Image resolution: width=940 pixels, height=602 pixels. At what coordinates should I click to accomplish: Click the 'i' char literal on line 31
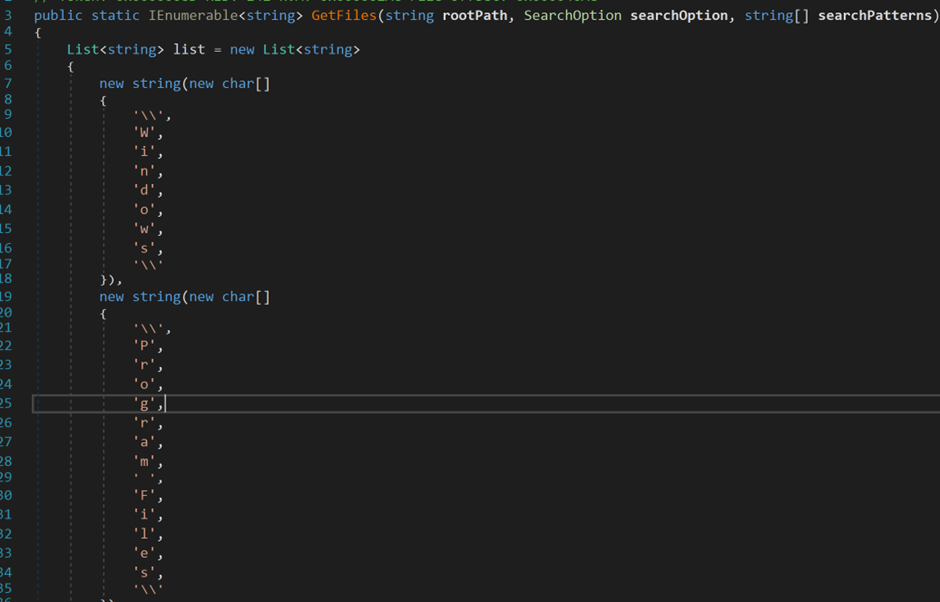click(144, 514)
